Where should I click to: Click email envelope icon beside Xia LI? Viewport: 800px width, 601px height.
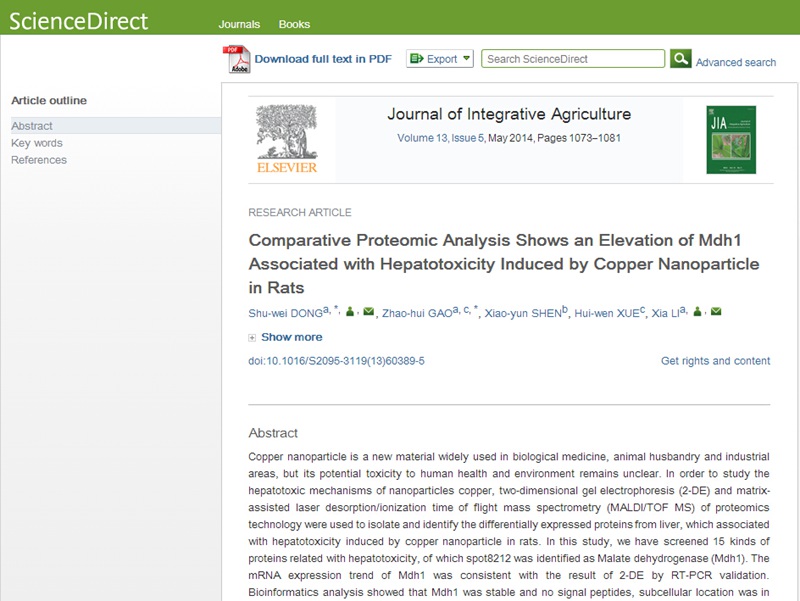[716, 311]
